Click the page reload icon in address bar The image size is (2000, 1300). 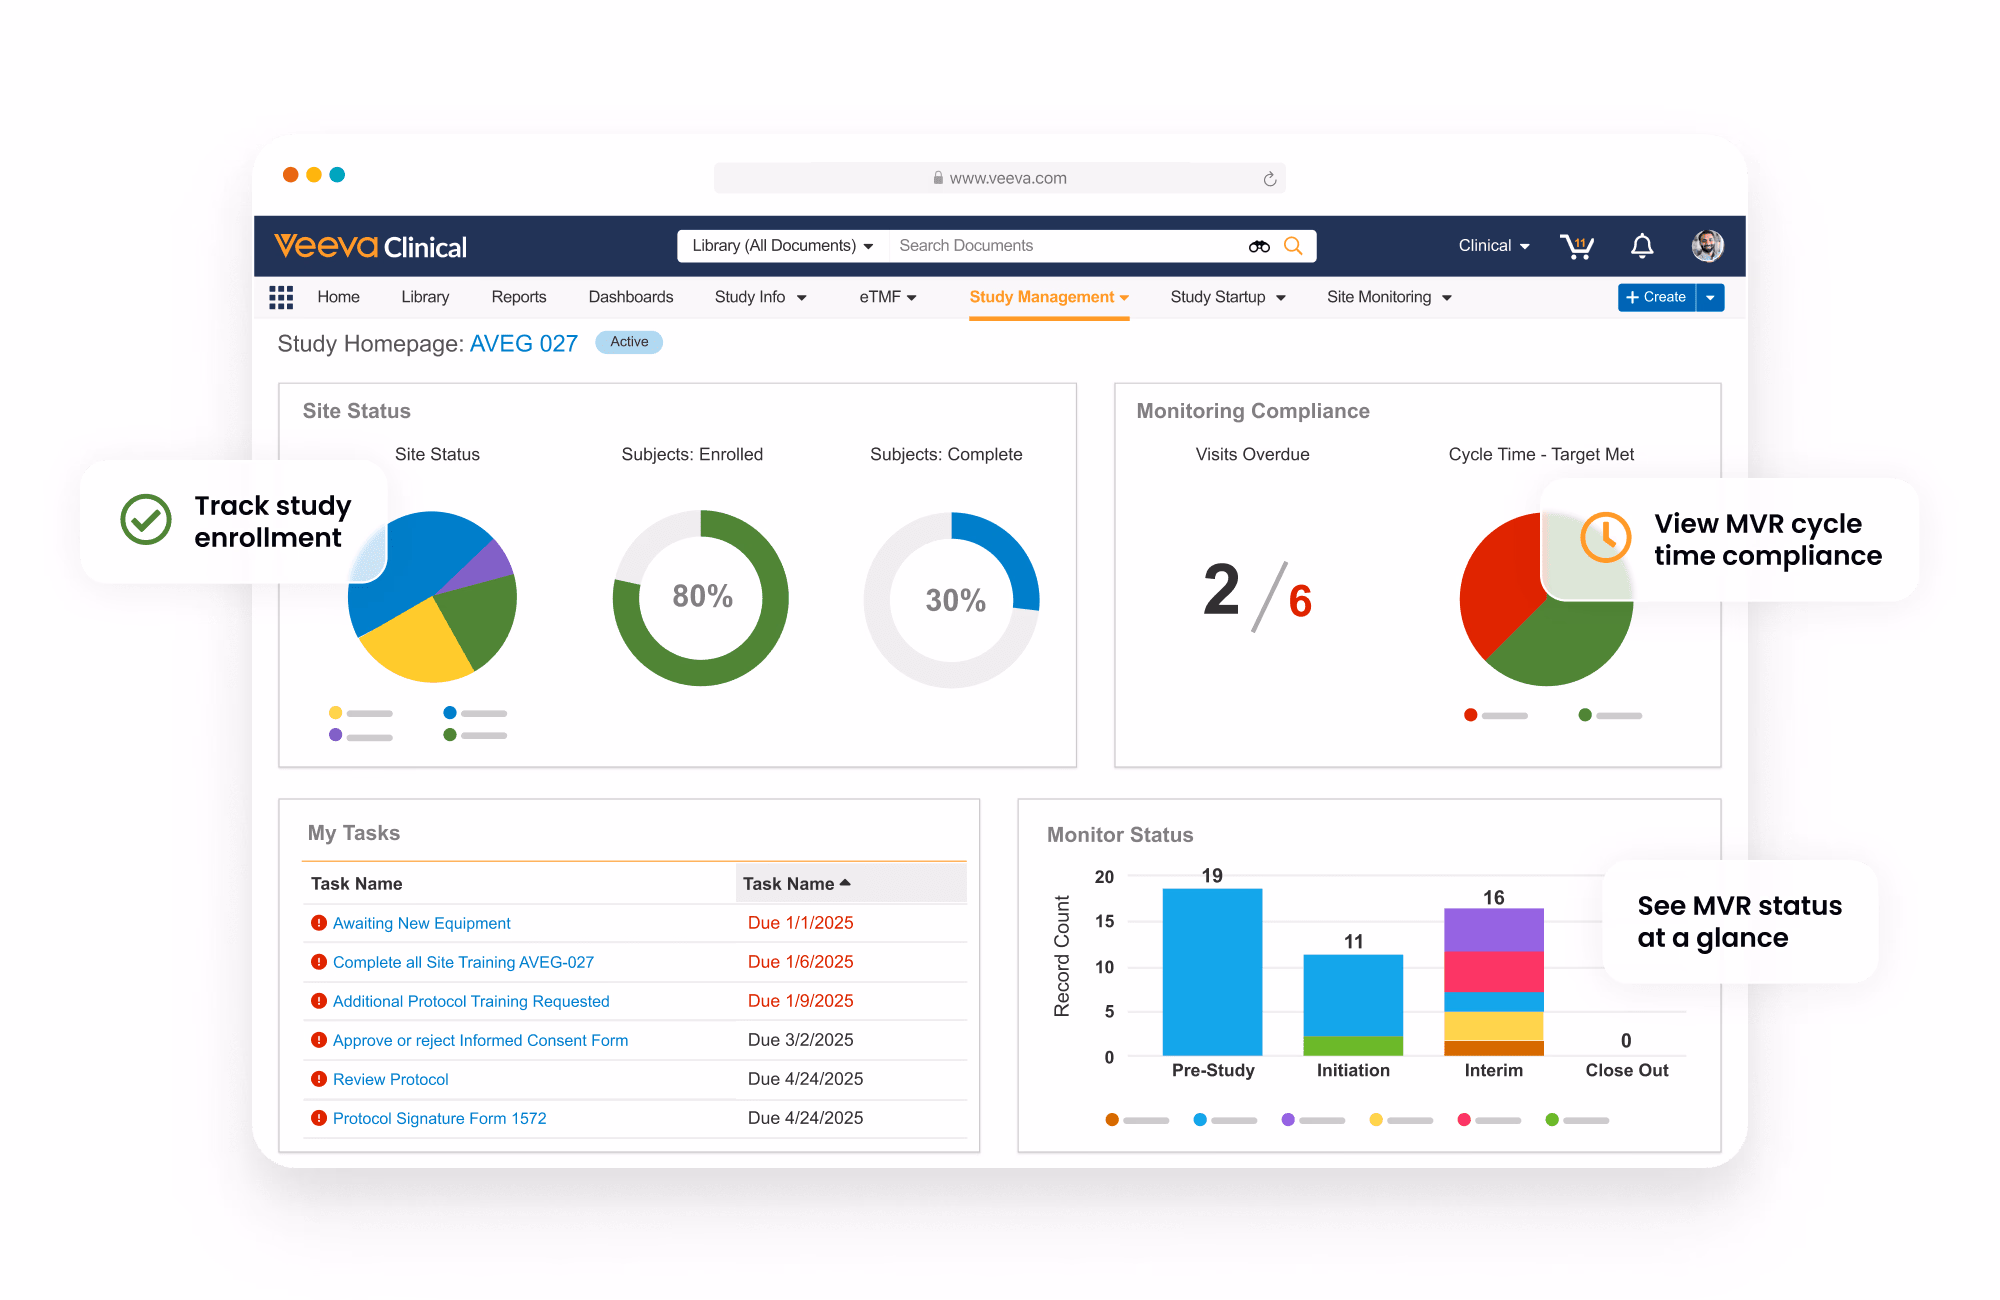1271,177
